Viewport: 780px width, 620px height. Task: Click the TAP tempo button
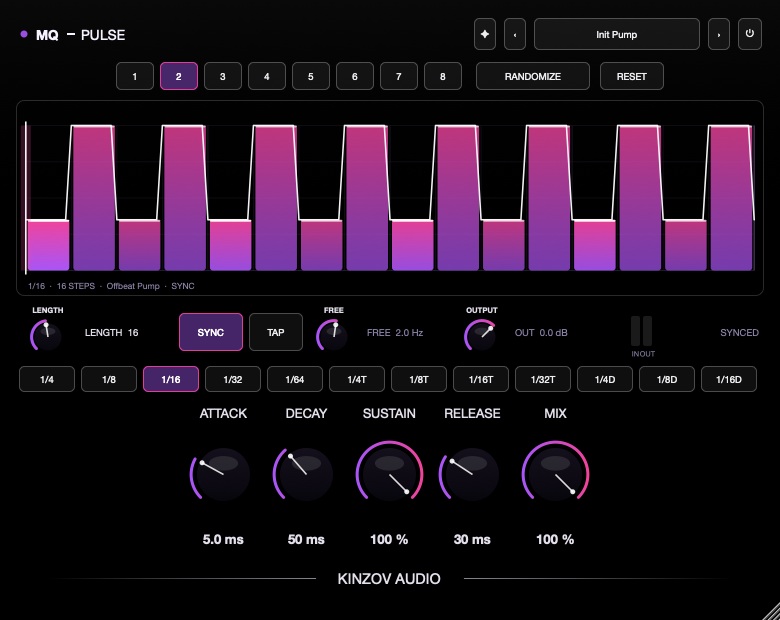pyautogui.click(x=276, y=332)
